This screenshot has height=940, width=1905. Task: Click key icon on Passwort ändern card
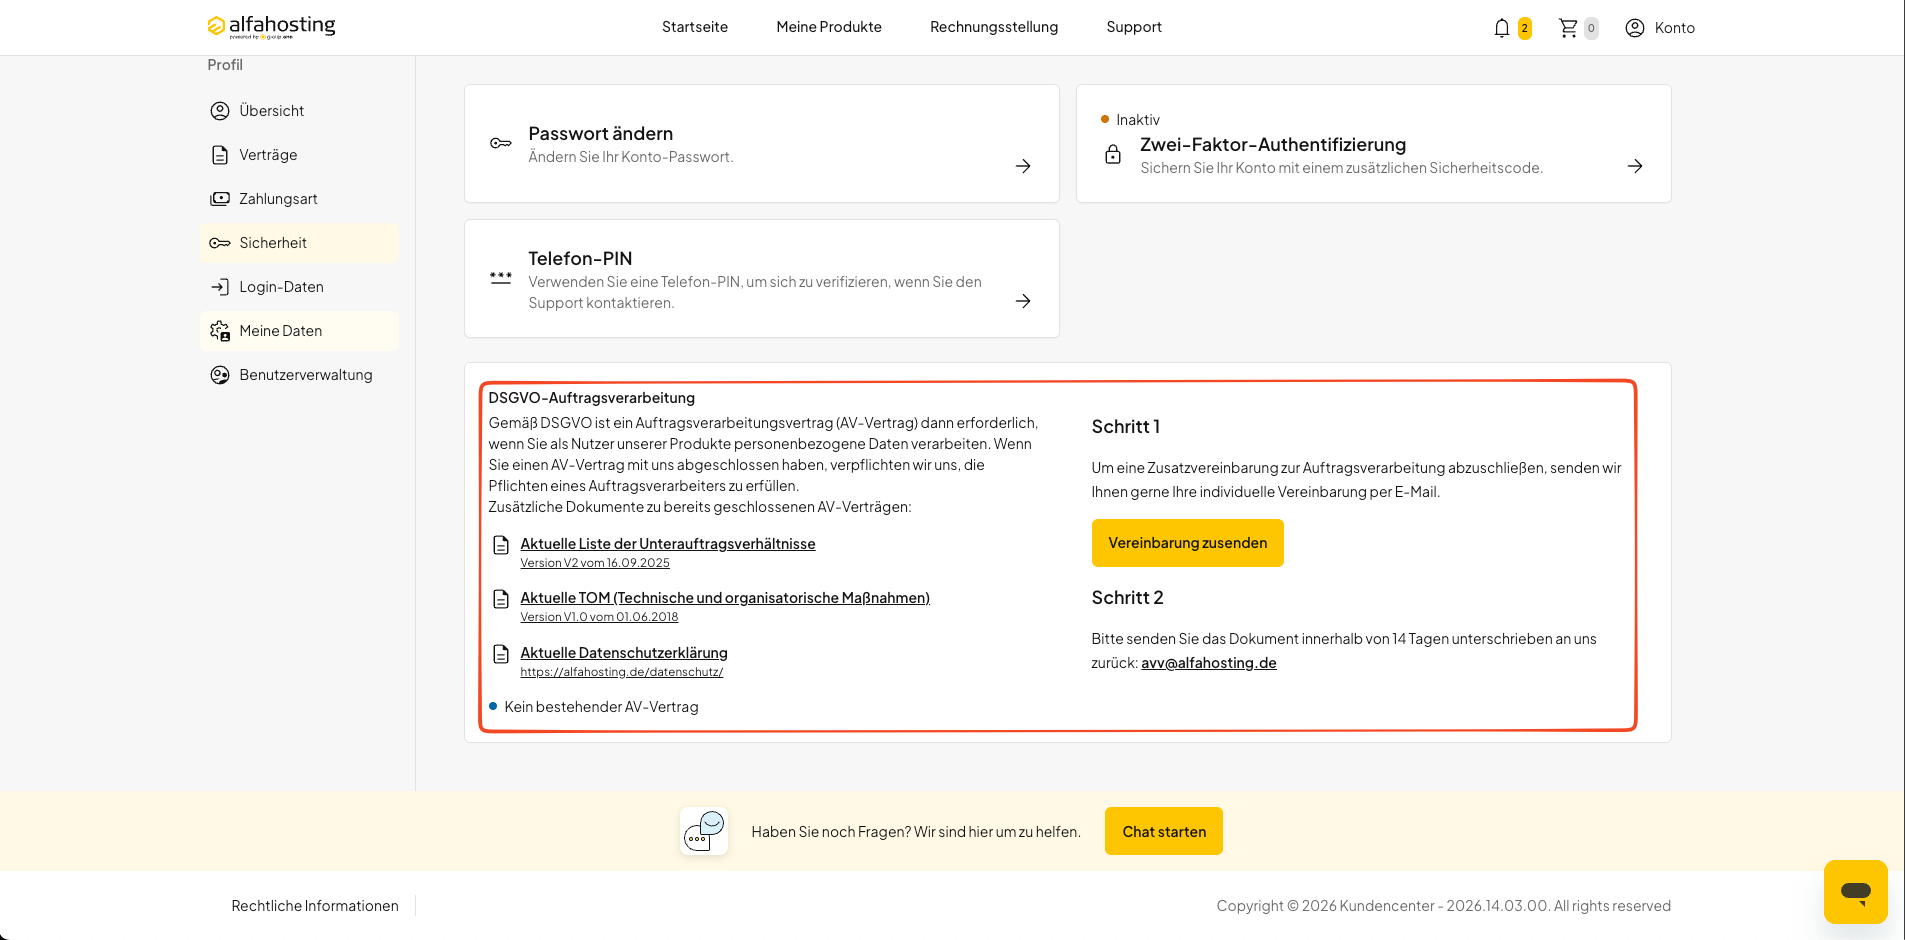(x=501, y=144)
